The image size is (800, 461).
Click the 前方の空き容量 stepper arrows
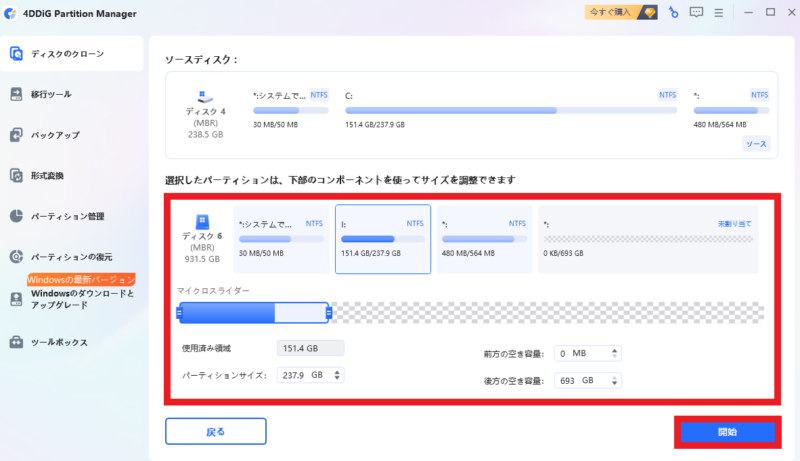[614, 353]
